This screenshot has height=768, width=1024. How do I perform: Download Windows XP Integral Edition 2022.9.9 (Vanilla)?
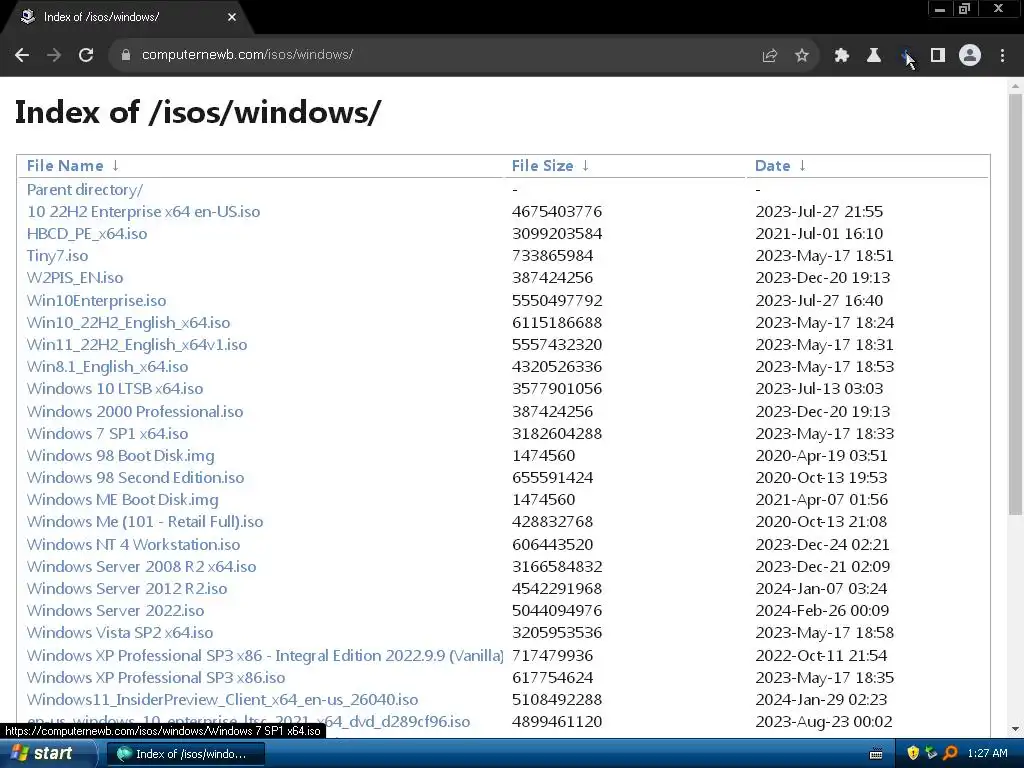[265, 656]
